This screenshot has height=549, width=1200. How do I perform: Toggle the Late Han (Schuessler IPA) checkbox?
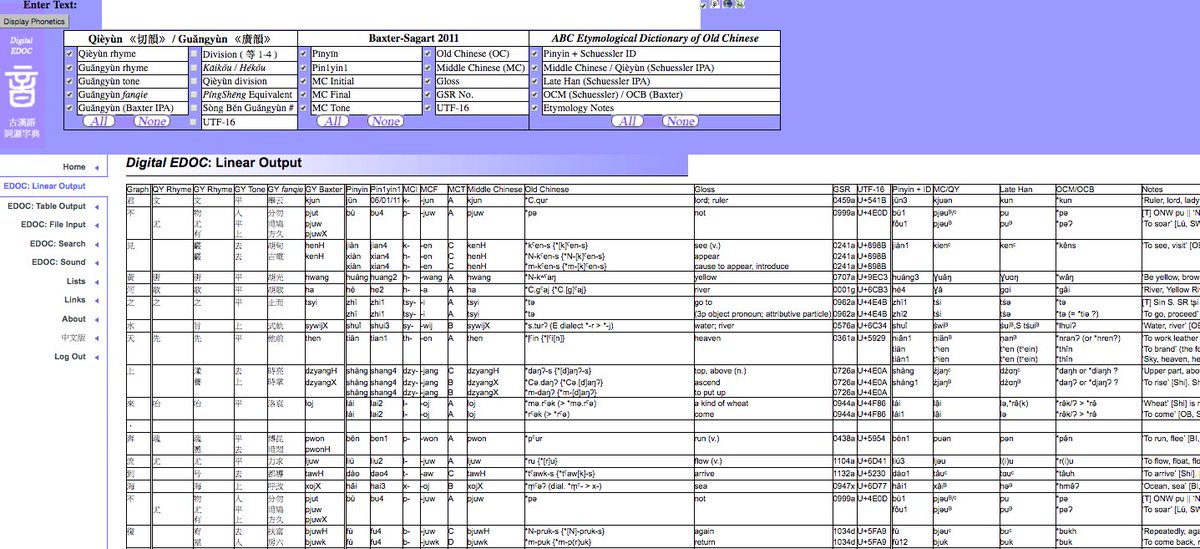[x=535, y=81]
